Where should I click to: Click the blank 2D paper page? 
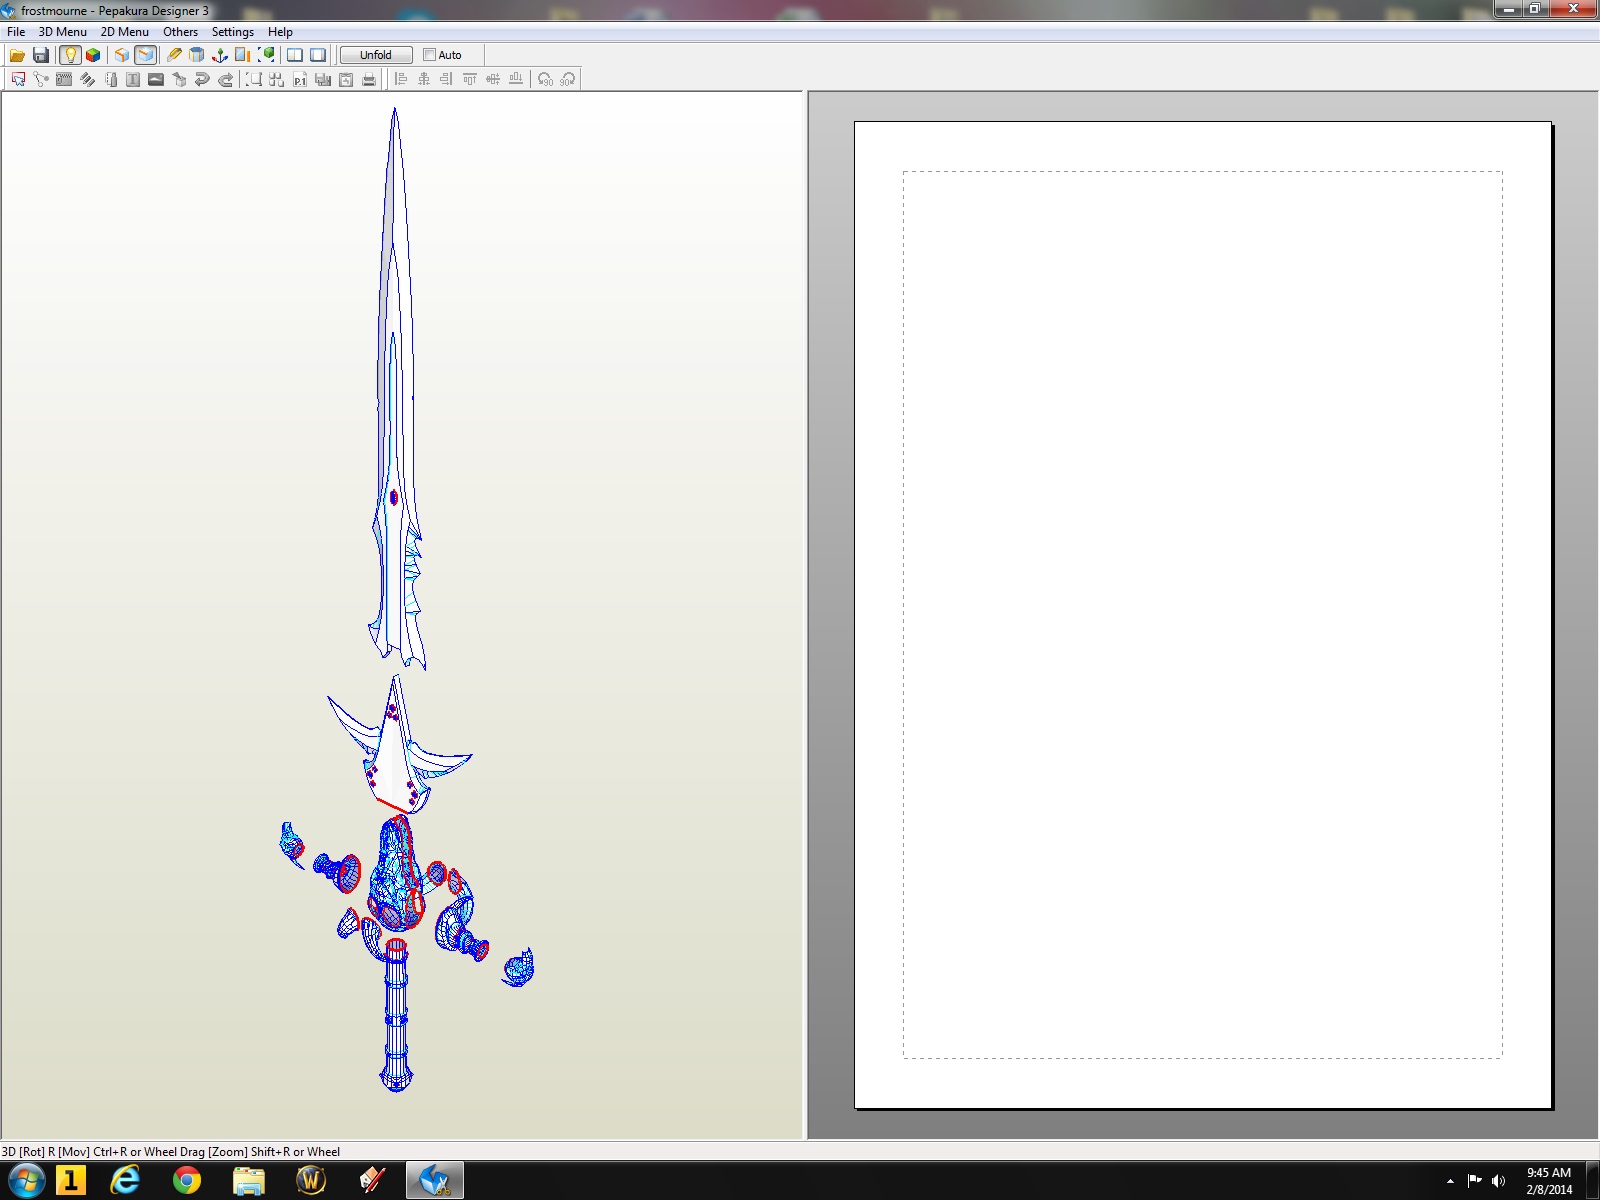(1203, 615)
